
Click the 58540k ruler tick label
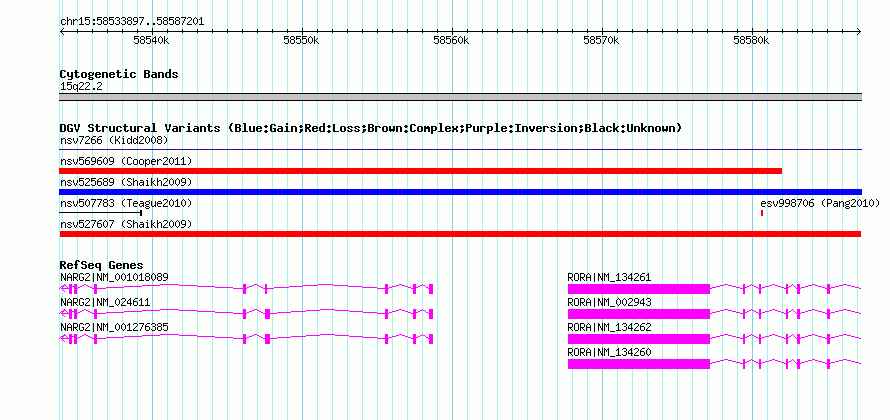pyautogui.click(x=151, y=40)
